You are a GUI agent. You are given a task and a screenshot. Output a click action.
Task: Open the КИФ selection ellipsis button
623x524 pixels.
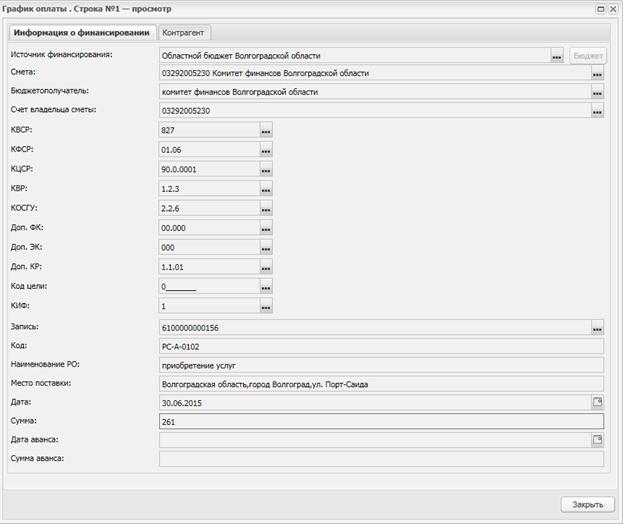[266, 306]
